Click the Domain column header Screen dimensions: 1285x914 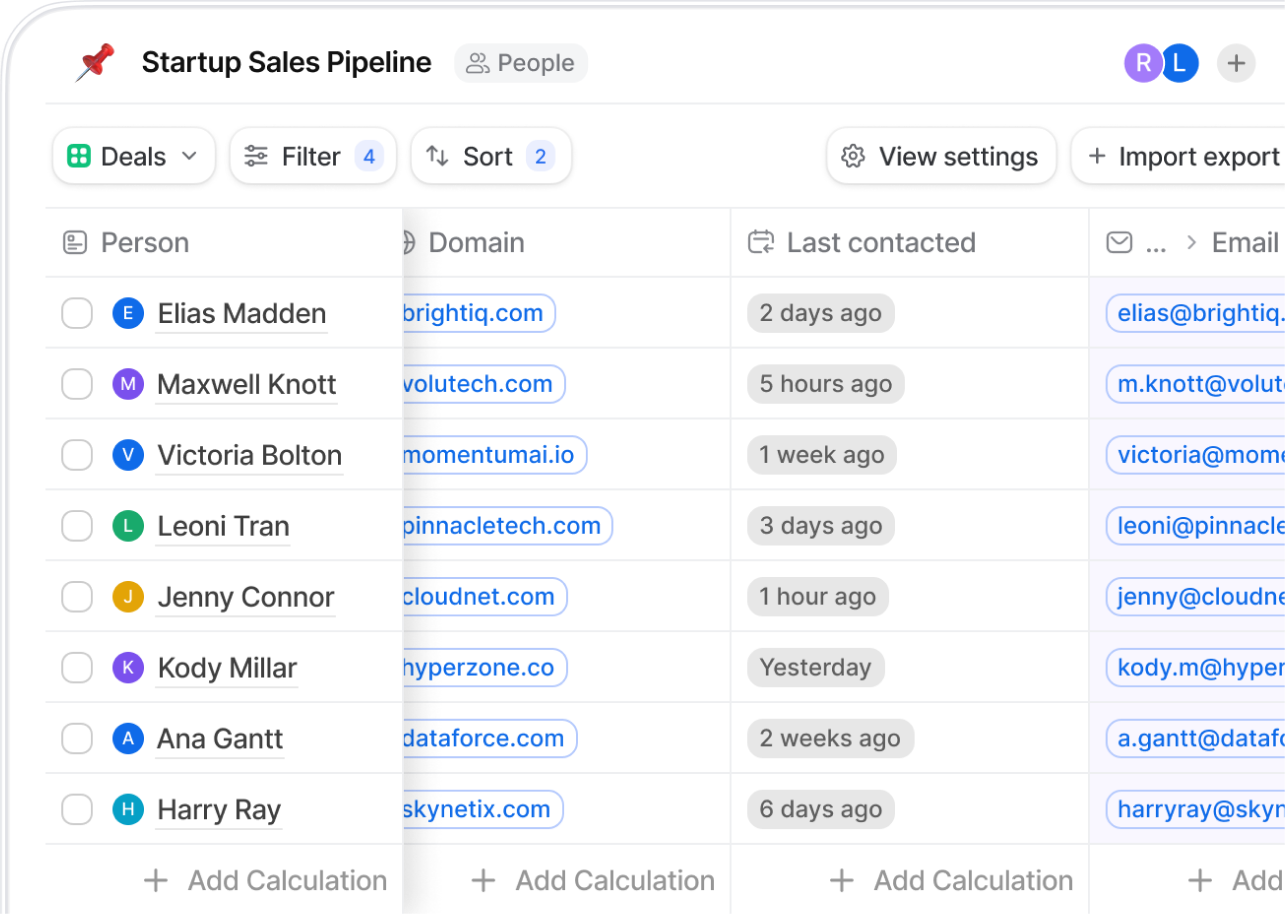pos(476,243)
